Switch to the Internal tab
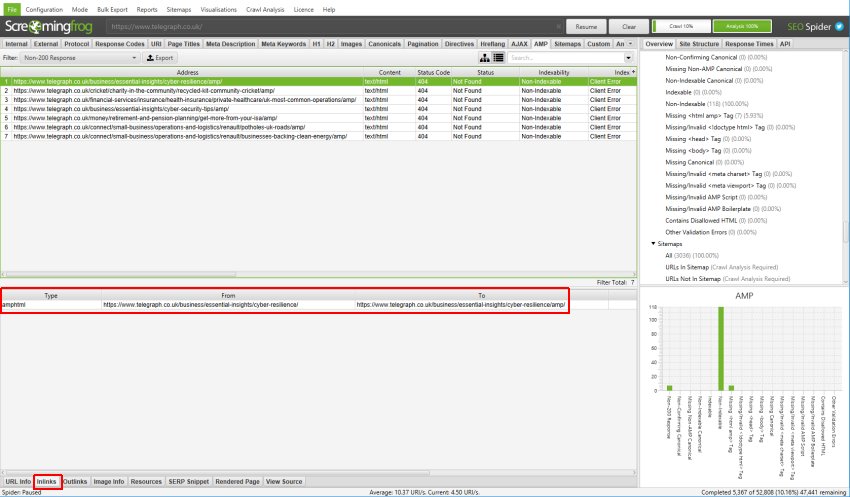Image resolution: width=850 pixels, height=497 pixels. click(16, 44)
